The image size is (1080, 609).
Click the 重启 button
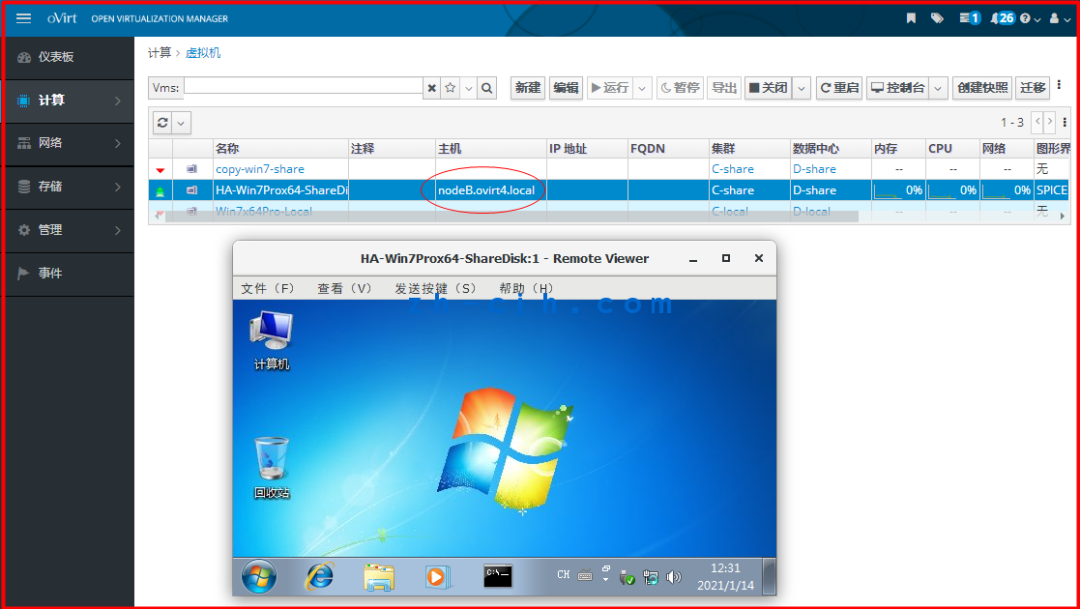click(839, 88)
